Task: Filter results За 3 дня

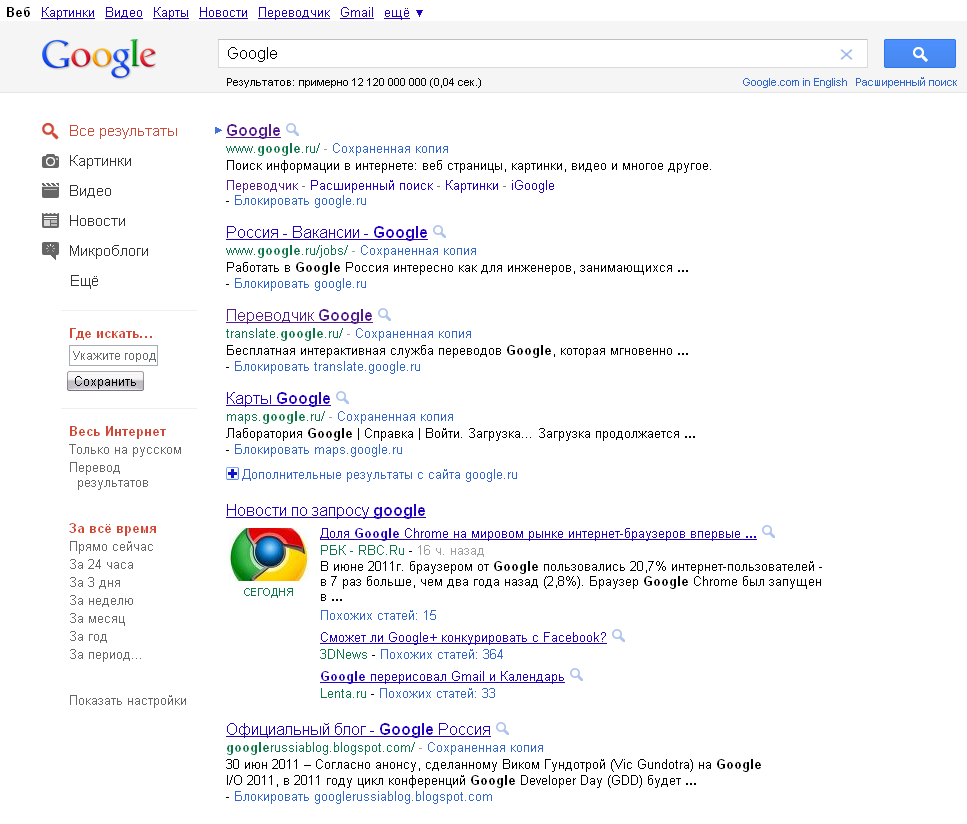Action: click(95, 582)
